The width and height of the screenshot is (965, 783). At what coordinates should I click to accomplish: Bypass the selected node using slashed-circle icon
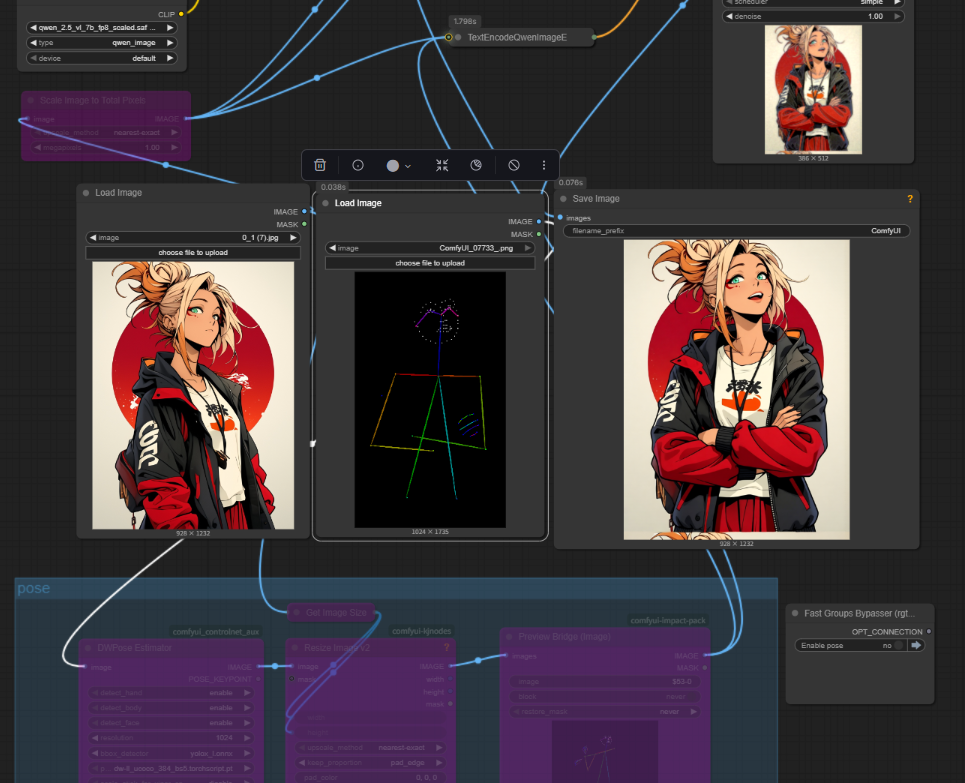point(513,165)
